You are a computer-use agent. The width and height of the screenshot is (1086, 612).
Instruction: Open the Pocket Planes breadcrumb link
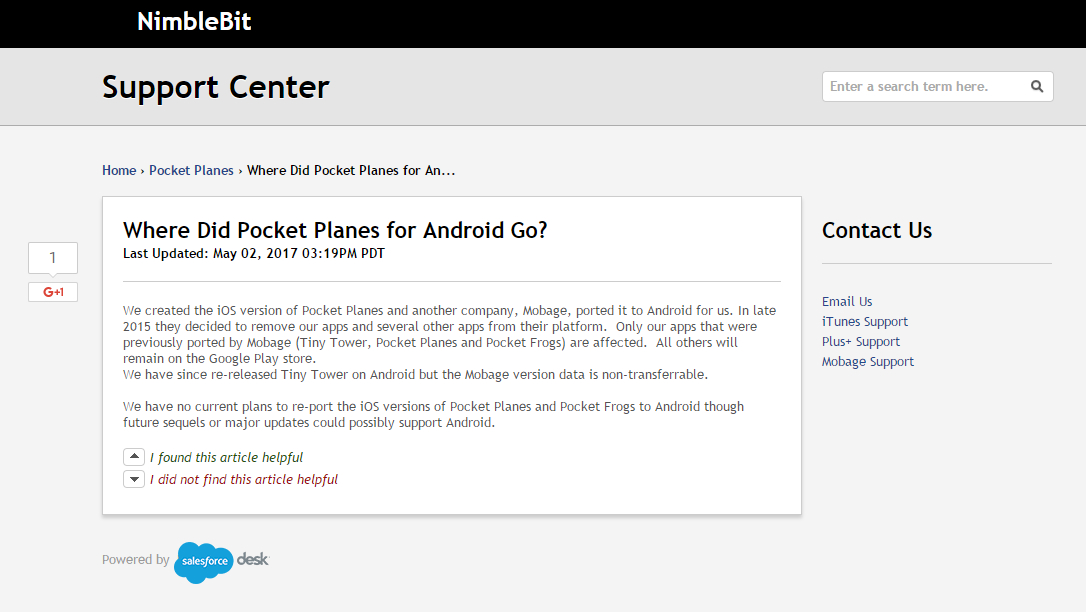click(x=191, y=170)
